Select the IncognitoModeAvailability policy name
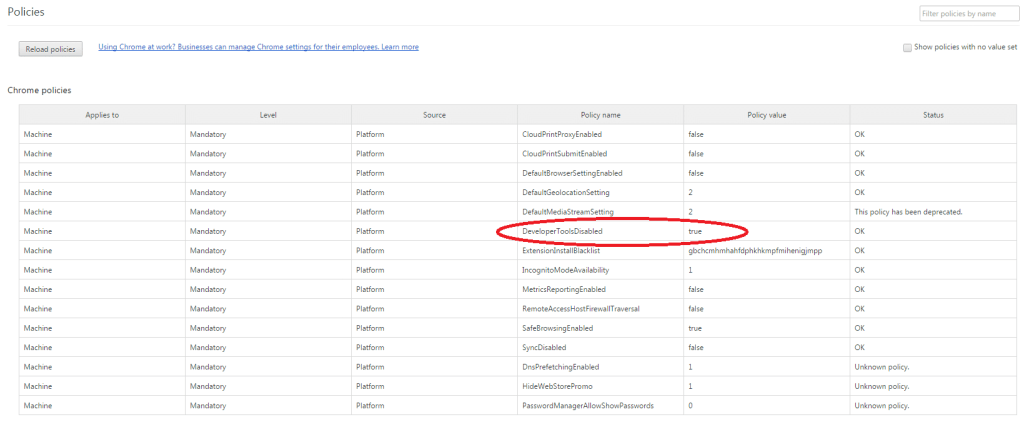1024x422 pixels. pos(566,270)
